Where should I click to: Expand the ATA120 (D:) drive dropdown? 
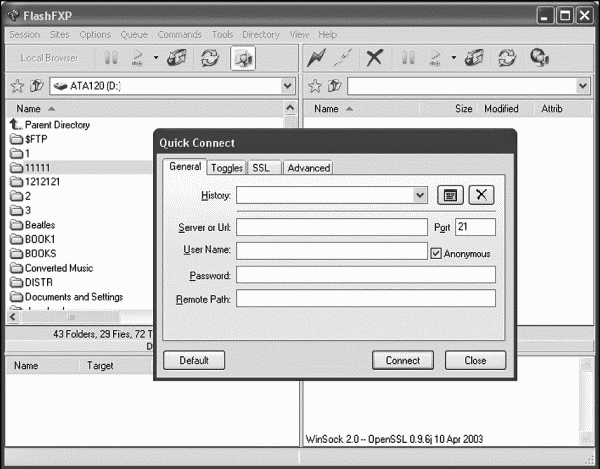(x=289, y=86)
